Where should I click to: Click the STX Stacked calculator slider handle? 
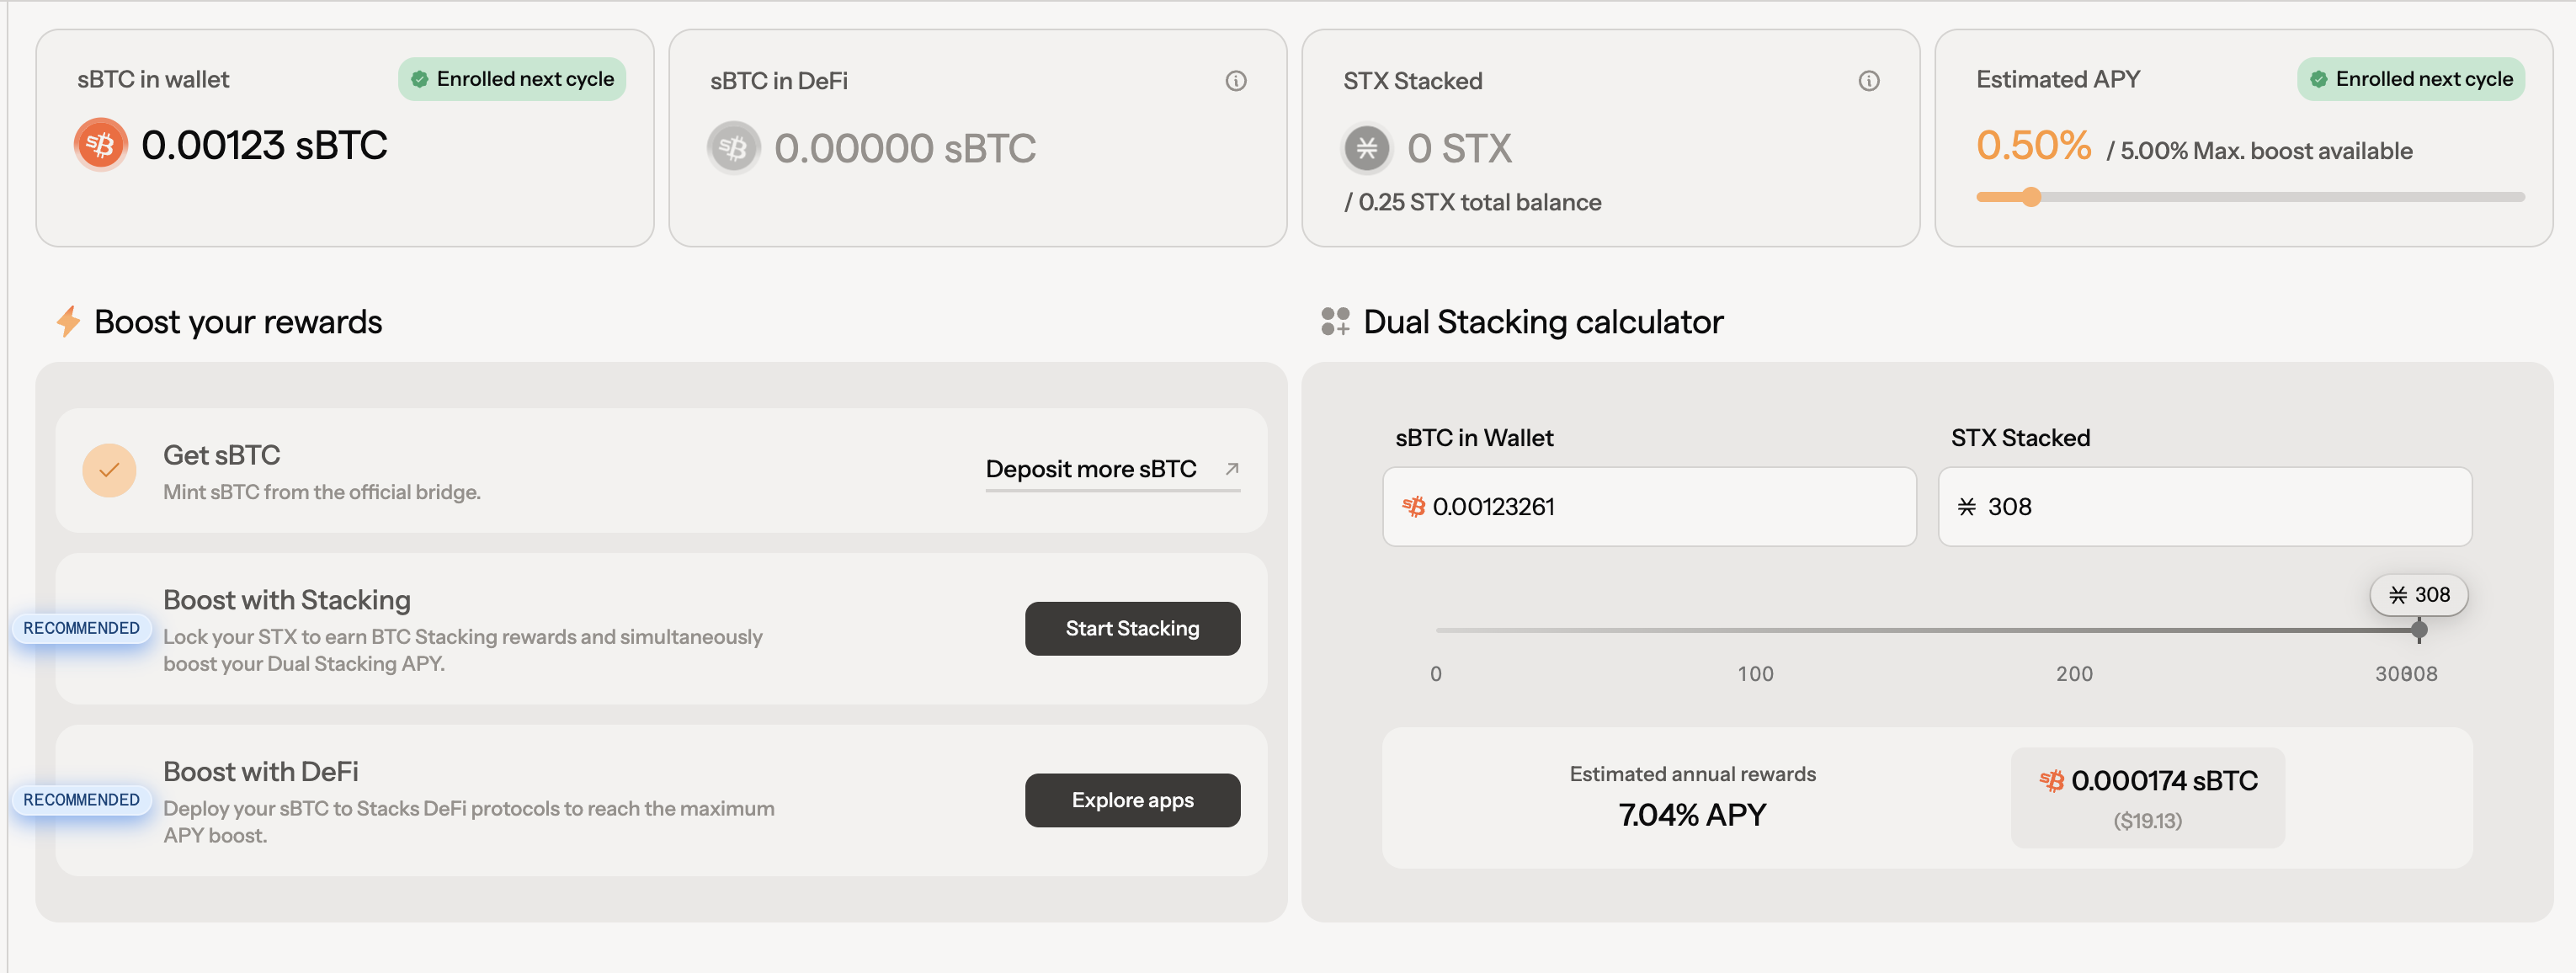2418,630
